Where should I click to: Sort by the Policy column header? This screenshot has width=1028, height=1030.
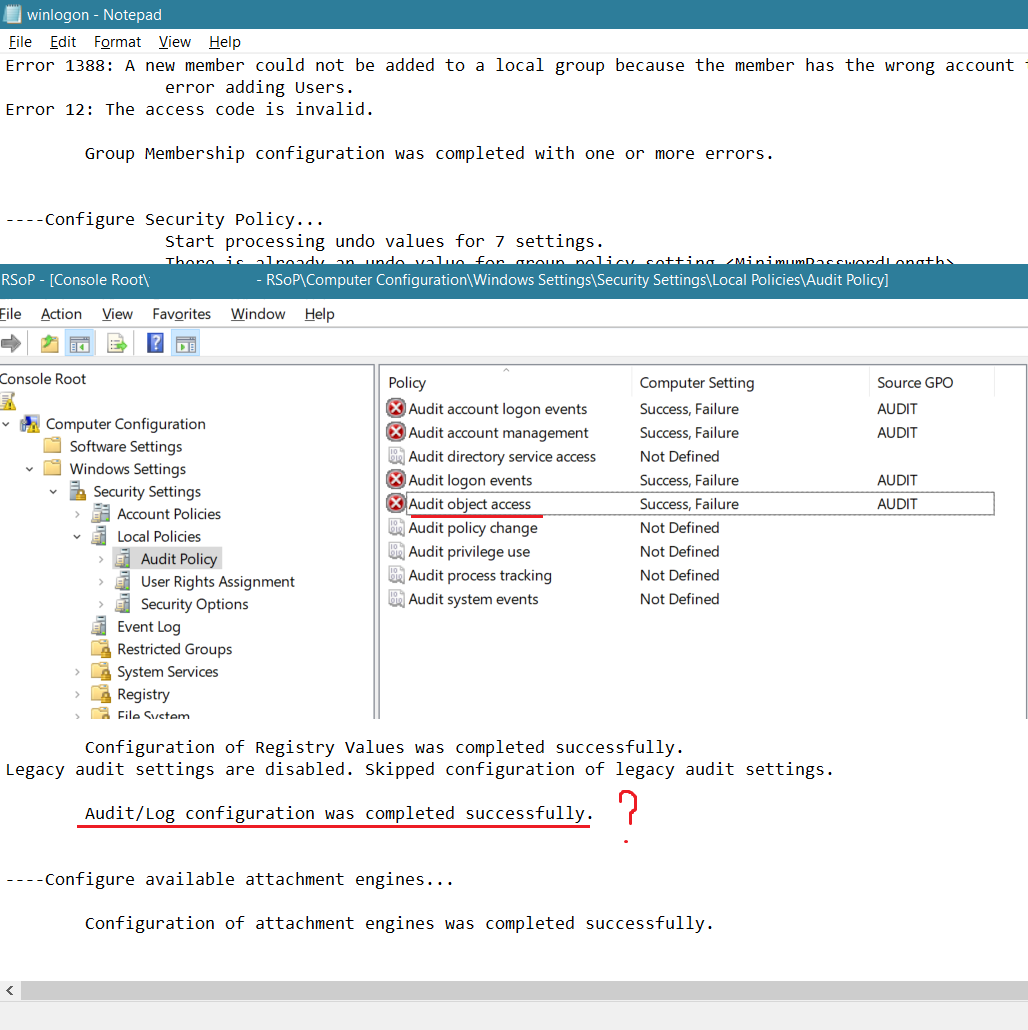pyautogui.click(x=506, y=382)
